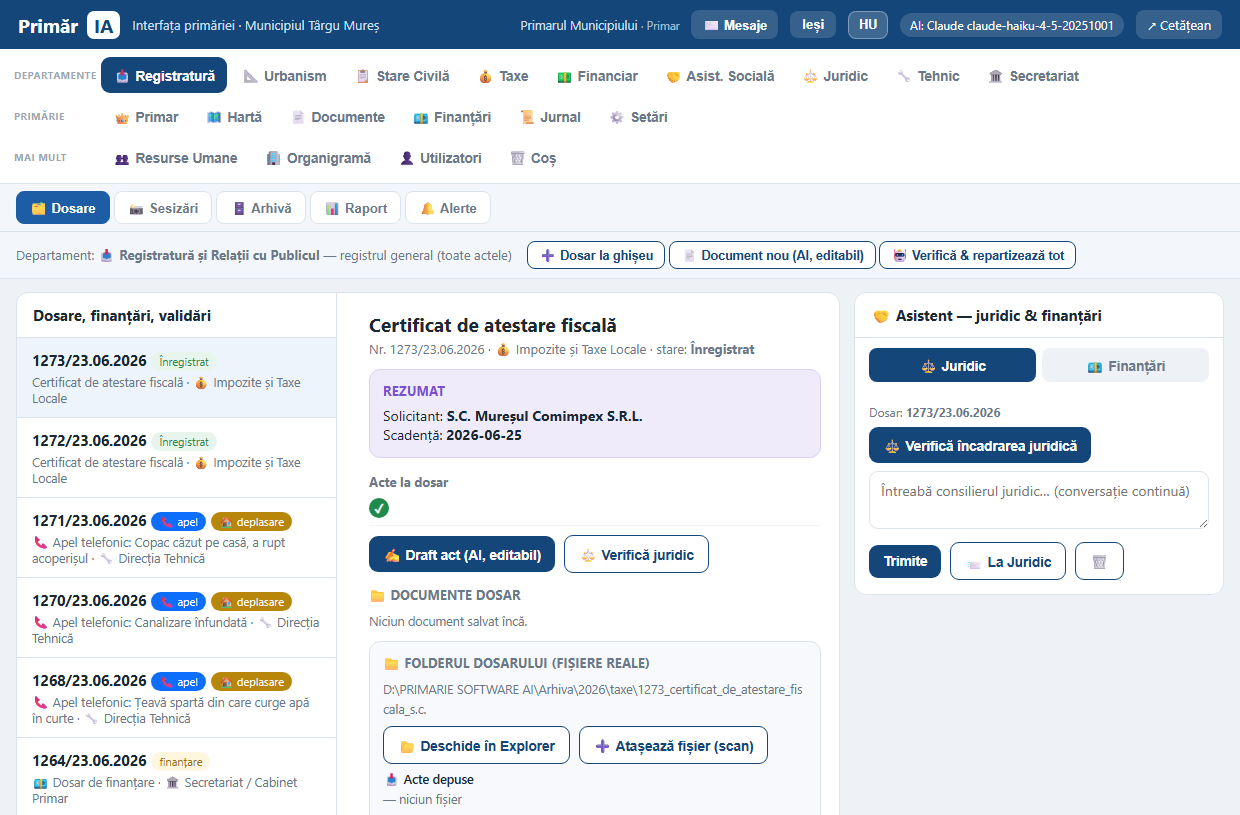Open the Taxe department
This screenshot has width=1240, height=815.
tap(503, 76)
